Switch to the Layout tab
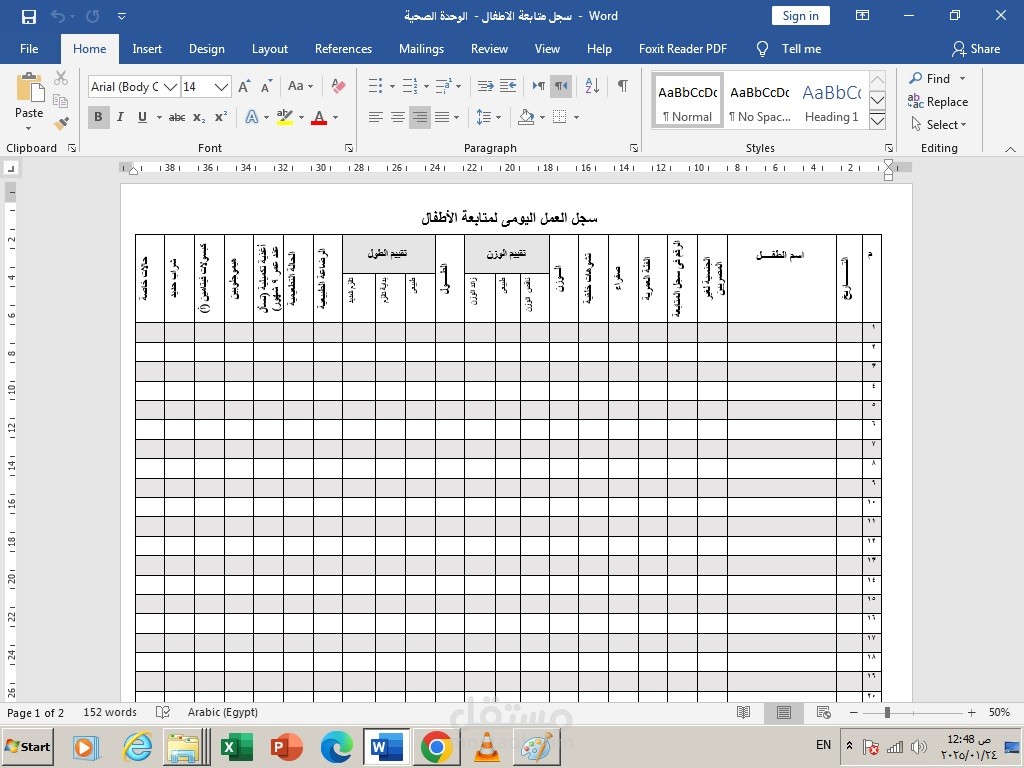This screenshot has width=1024, height=768. click(x=270, y=49)
